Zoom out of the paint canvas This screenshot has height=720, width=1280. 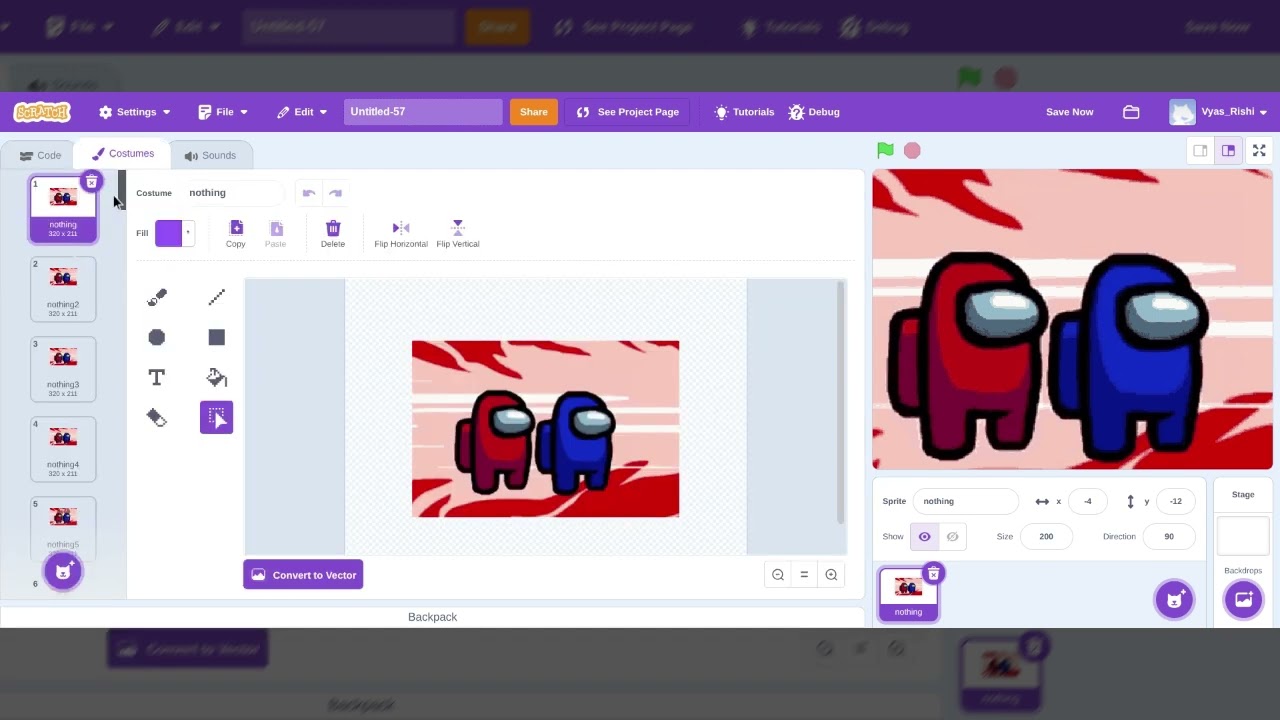click(778, 574)
